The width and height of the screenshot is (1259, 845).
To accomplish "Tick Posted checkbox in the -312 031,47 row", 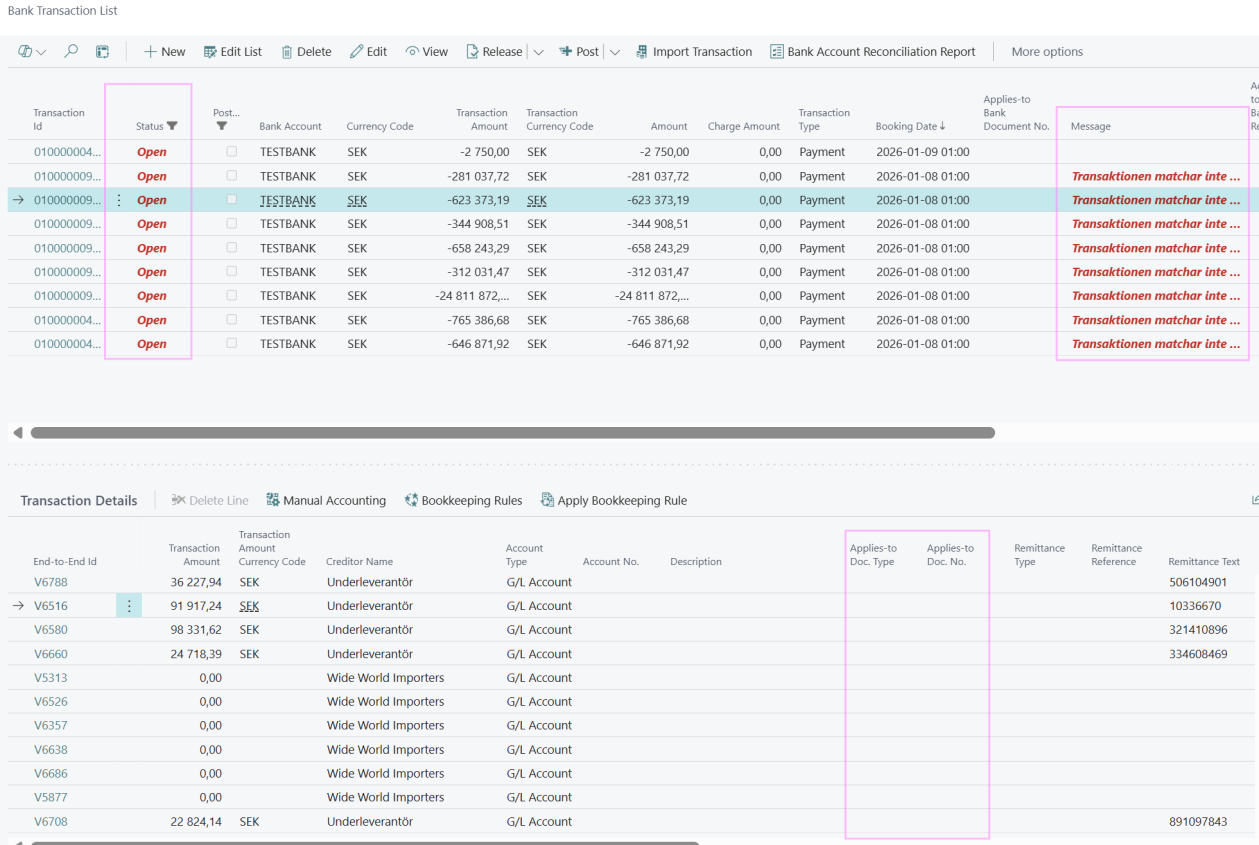I will point(232,272).
